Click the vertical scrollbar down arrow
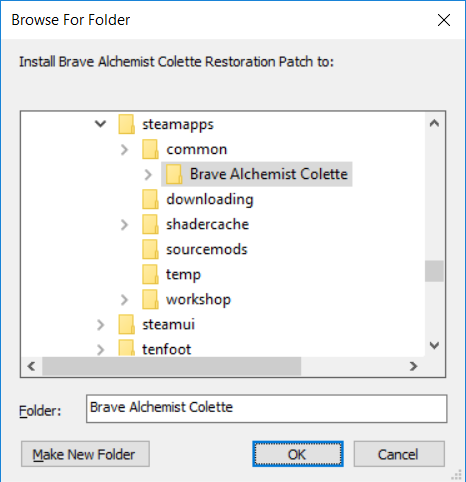 click(x=434, y=345)
